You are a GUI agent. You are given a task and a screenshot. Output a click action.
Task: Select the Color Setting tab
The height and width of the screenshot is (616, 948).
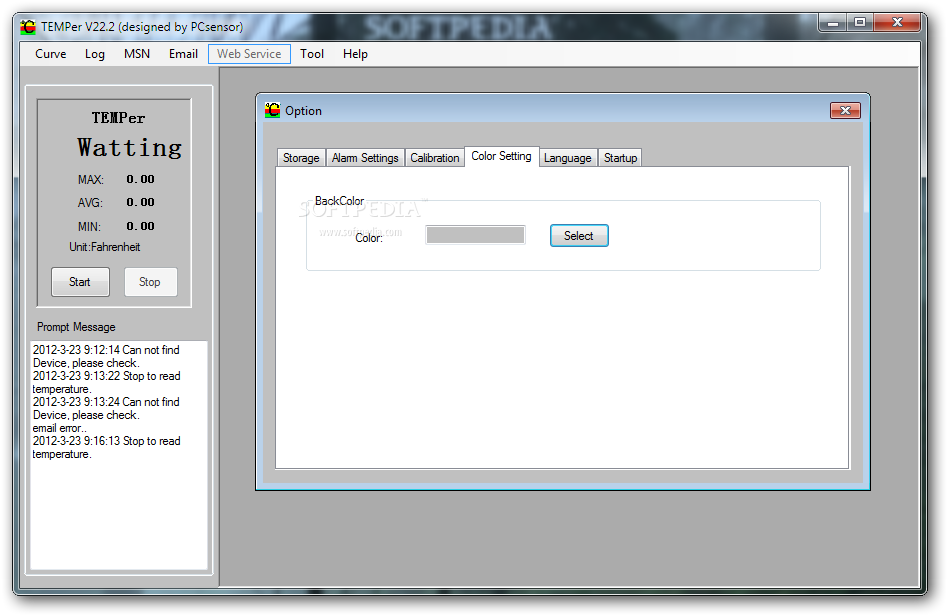(x=501, y=156)
